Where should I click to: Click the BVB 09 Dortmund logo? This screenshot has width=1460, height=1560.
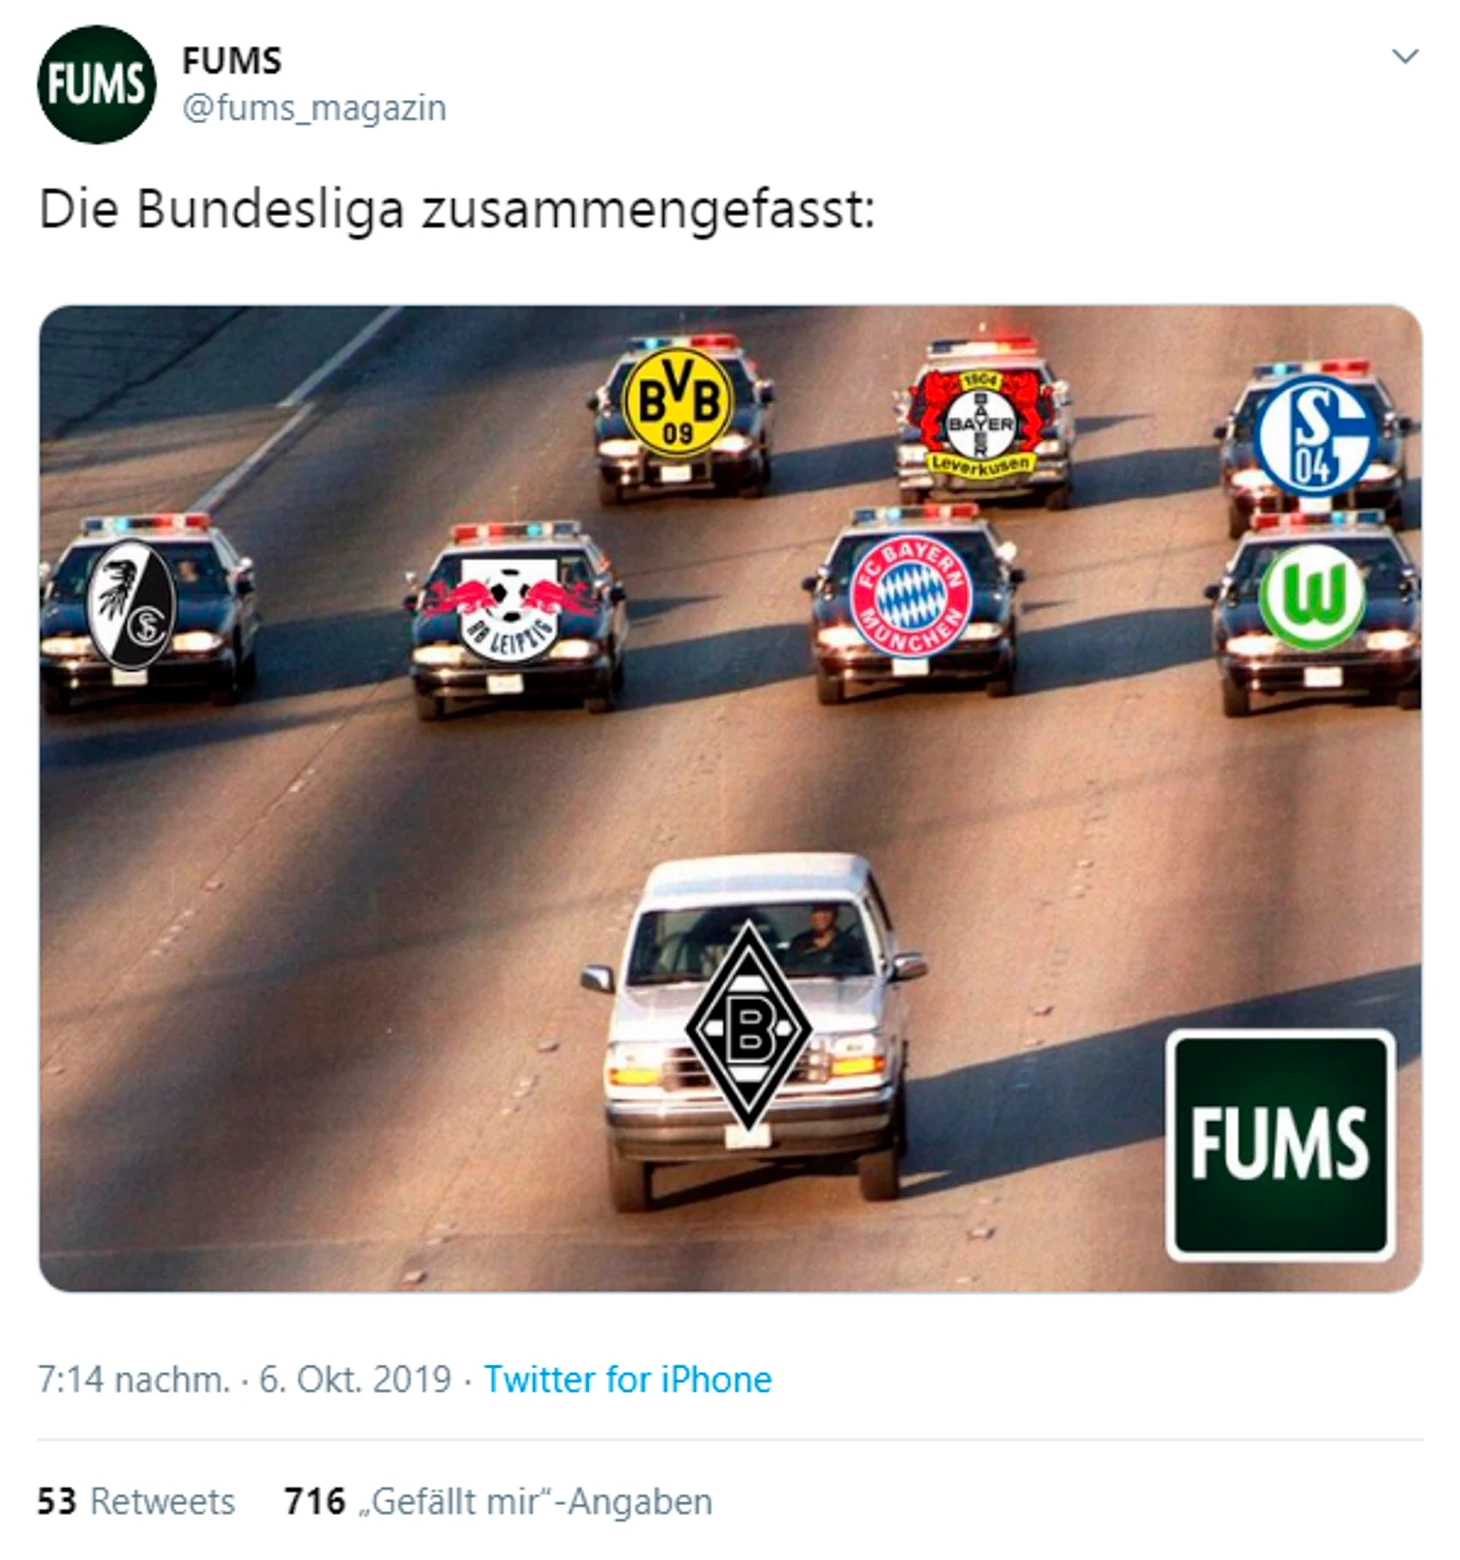(678, 402)
